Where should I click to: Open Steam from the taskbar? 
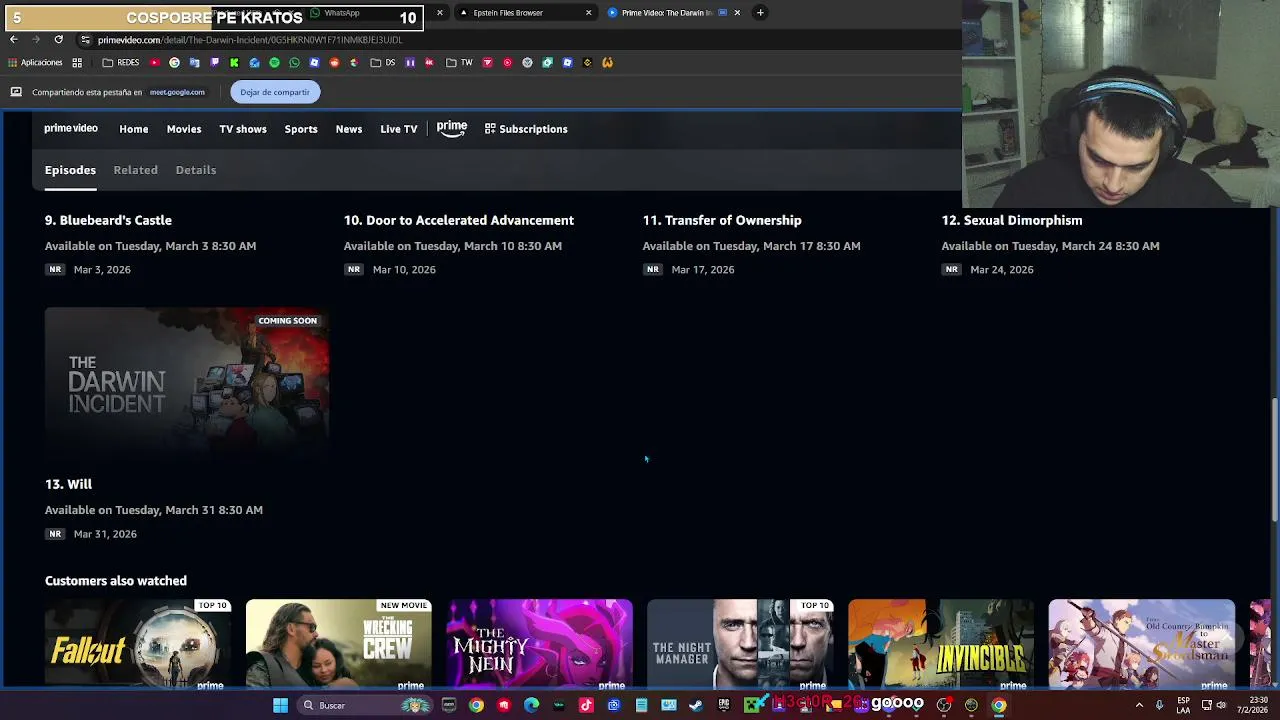pos(696,705)
